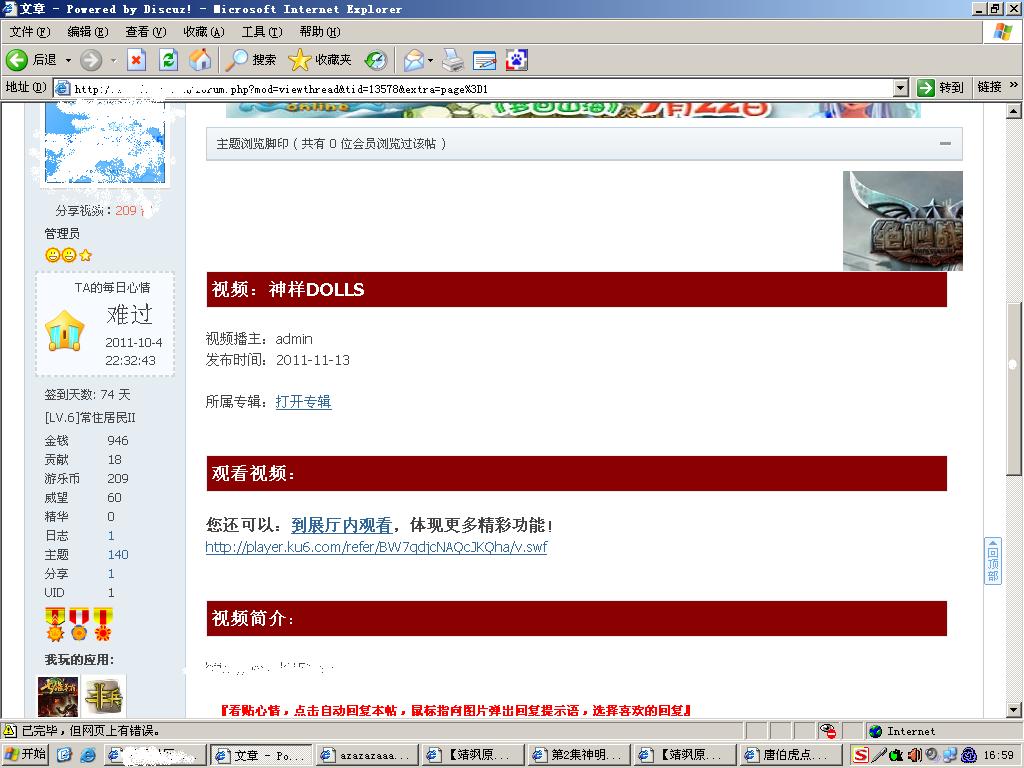Click the status bar privacy blocked icon
The width and height of the screenshot is (1024, 768).
coord(828,731)
